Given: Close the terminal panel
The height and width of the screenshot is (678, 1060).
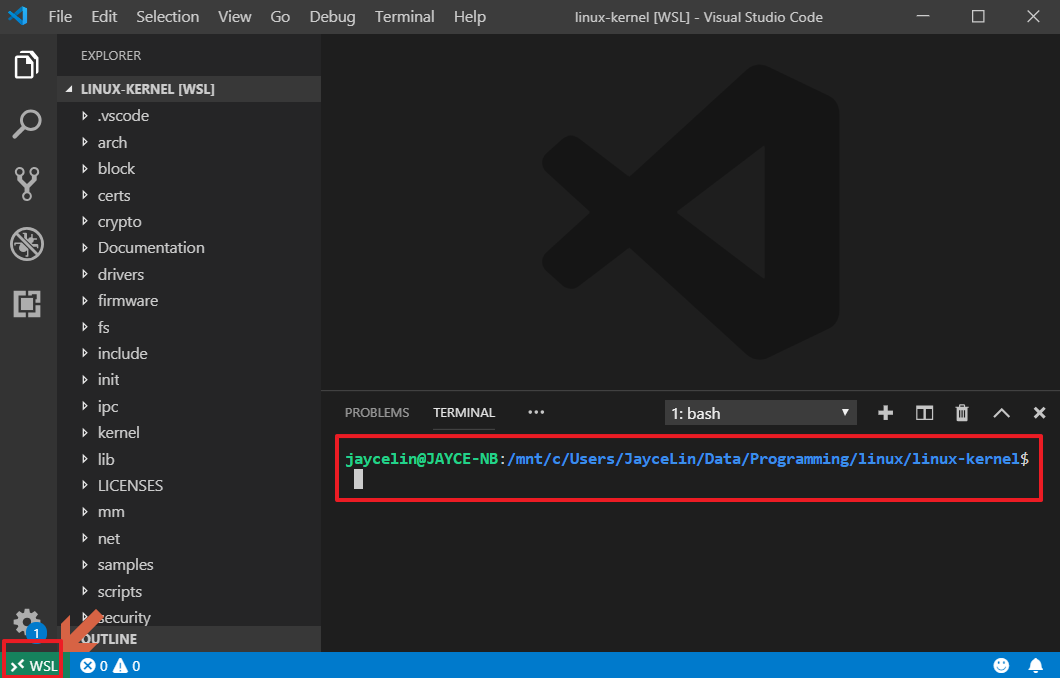Looking at the screenshot, I should (x=1040, y=412).
